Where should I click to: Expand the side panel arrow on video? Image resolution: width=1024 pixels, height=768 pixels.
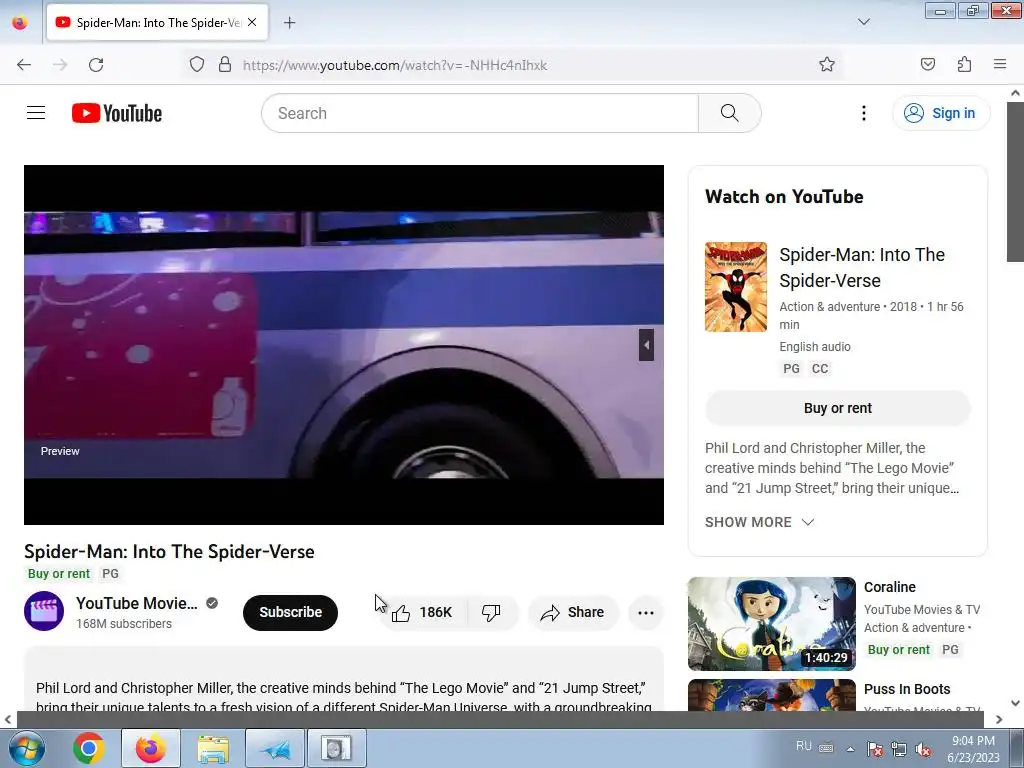(646, 345)
